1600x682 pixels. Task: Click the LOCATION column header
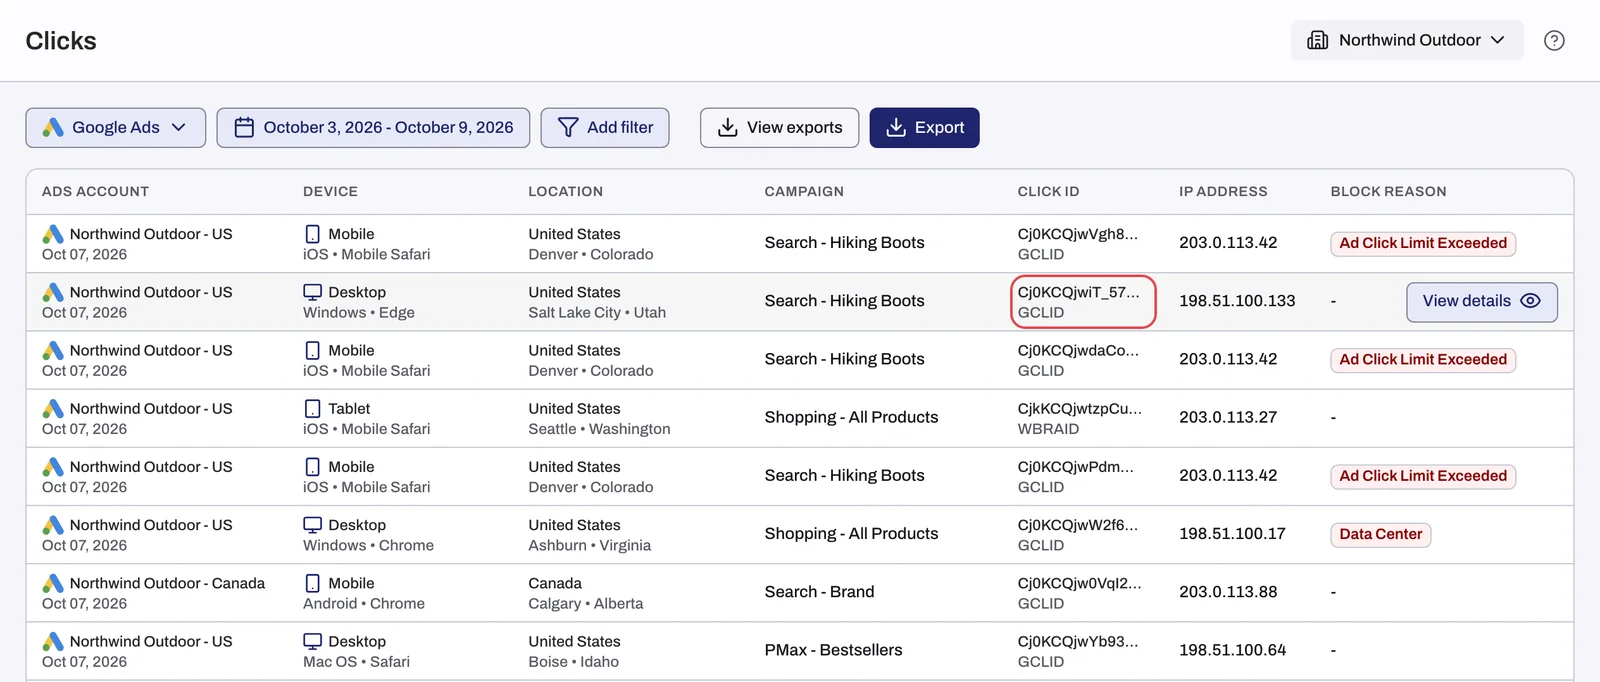pyautogui.click(x=566, y=192)
